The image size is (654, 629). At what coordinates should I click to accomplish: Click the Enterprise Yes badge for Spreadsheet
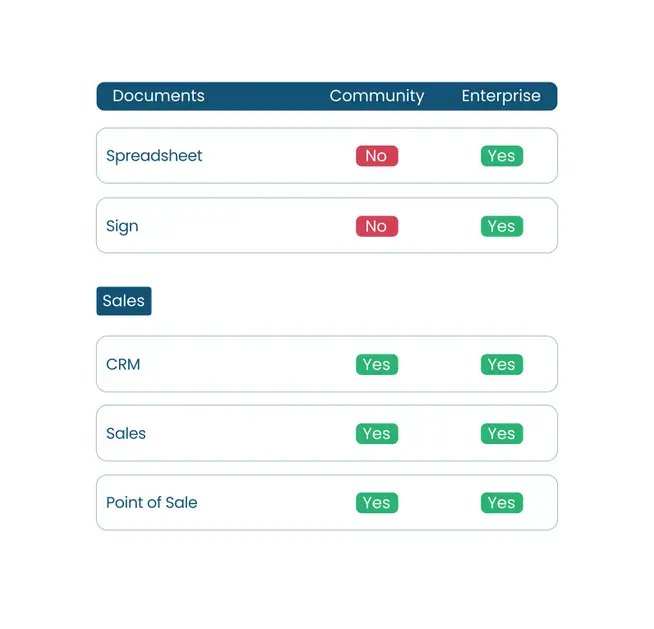[x=501, y=156]
